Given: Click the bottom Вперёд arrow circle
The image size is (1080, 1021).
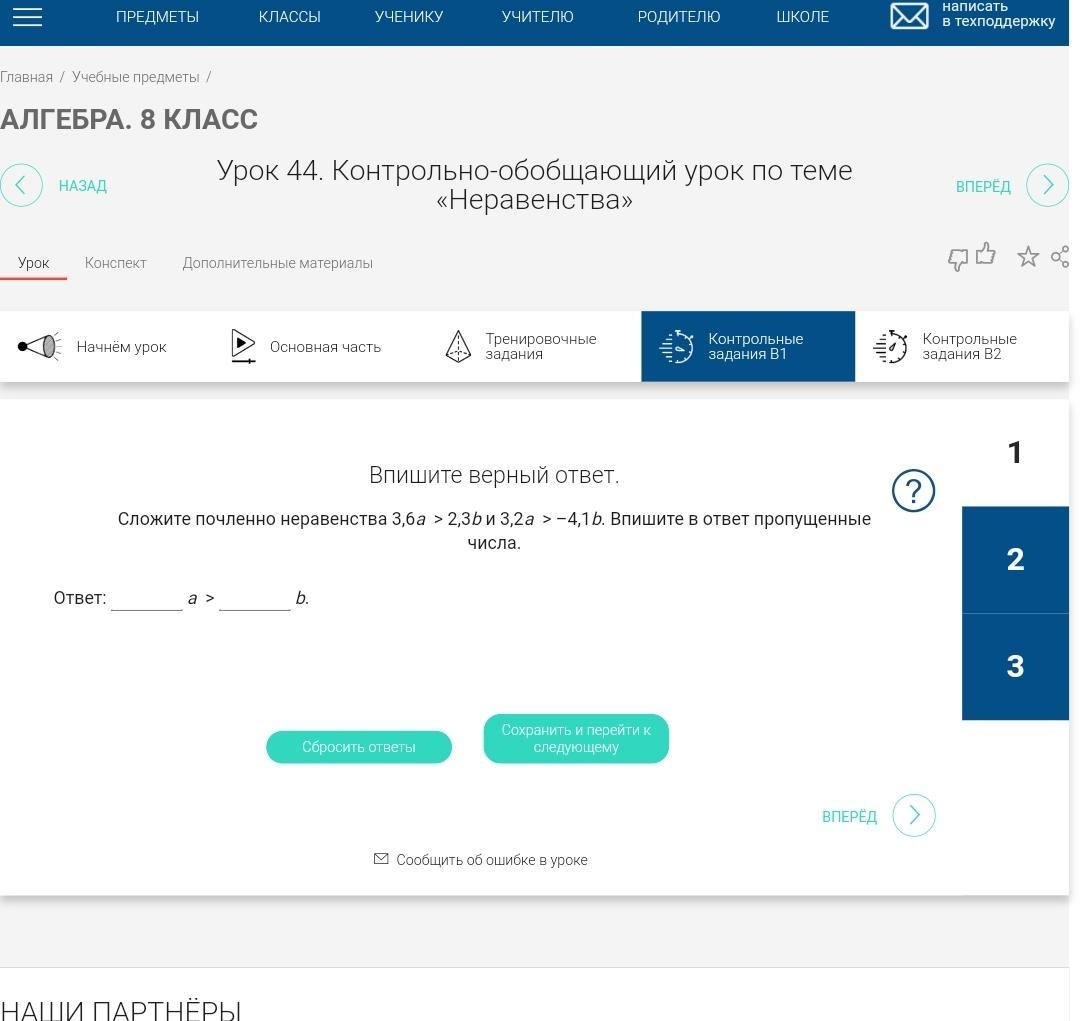Looking at the screenshot, I should point(913,816).
